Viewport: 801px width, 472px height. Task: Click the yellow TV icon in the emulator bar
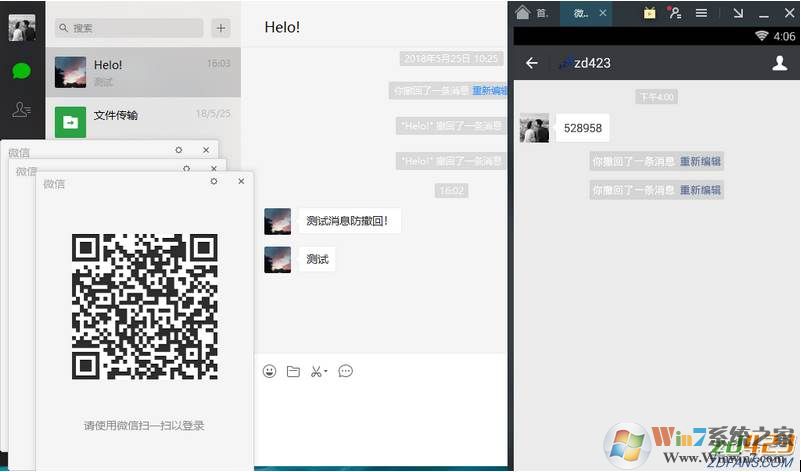(650, 13)
